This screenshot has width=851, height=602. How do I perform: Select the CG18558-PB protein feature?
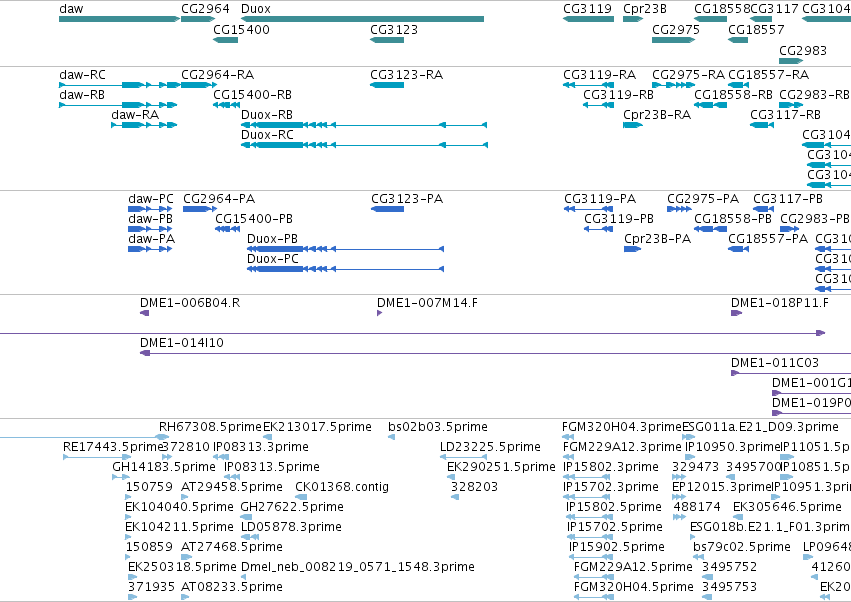pos(710,229)
